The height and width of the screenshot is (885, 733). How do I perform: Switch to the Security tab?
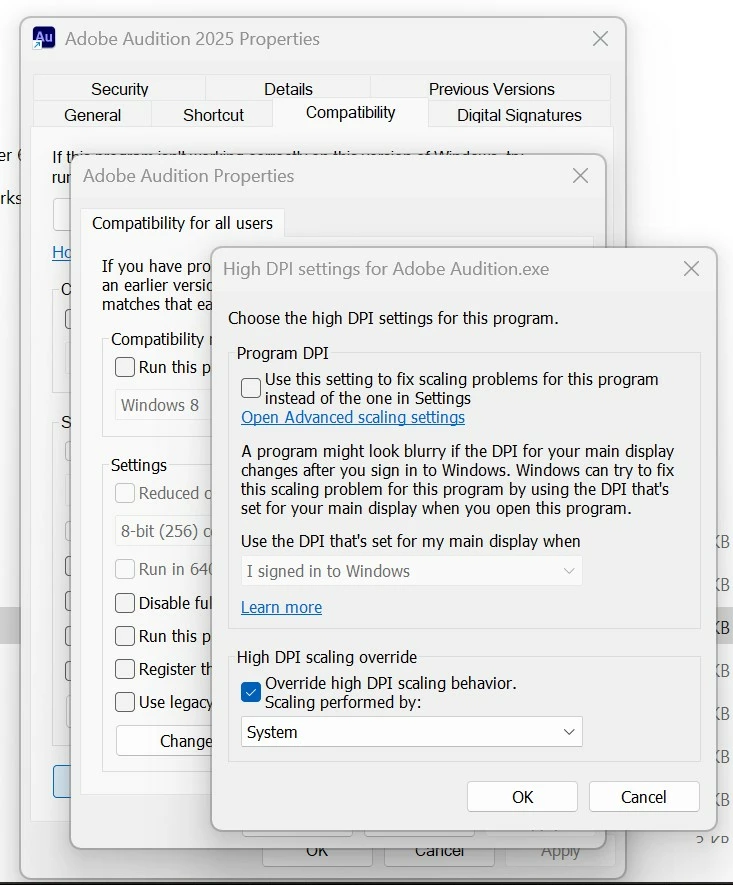pos(120,89)
